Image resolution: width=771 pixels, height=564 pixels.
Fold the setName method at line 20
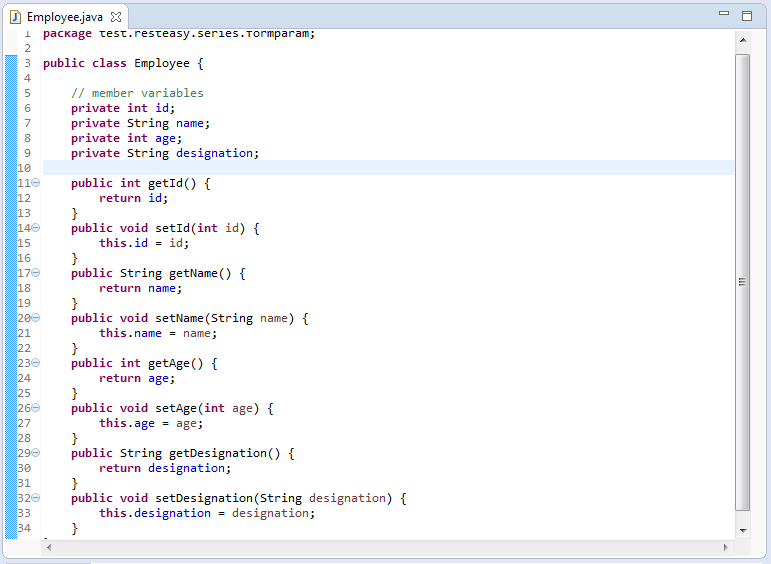(x=36, y=318)
